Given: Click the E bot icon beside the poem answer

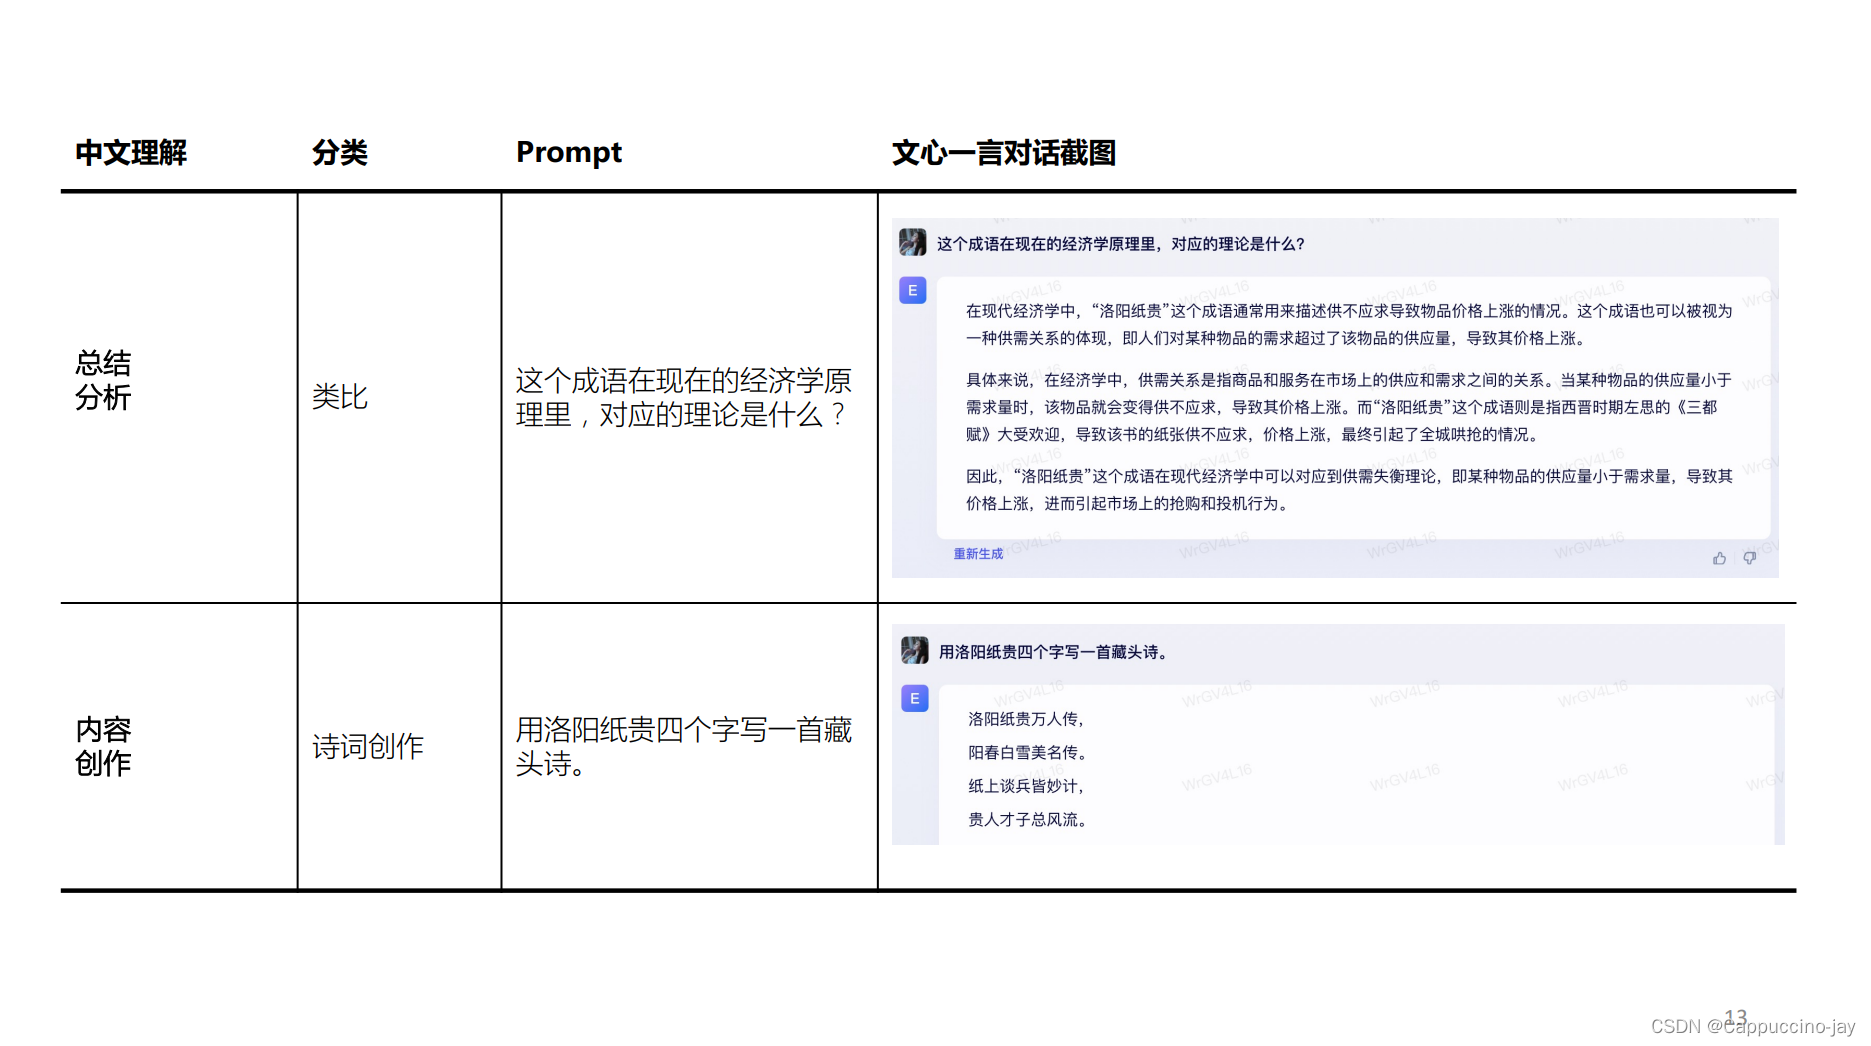Looking at the screenshot, I should 915,698.
